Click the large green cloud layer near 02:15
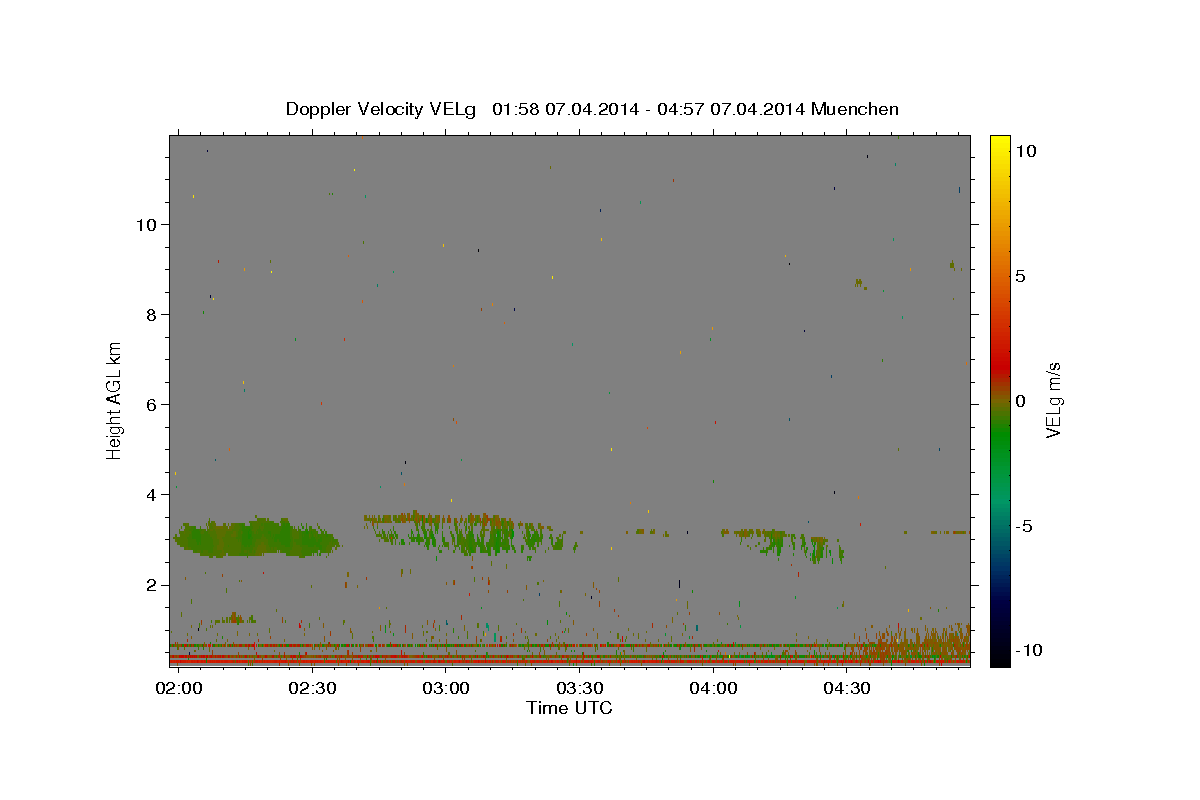 (257, 538)
